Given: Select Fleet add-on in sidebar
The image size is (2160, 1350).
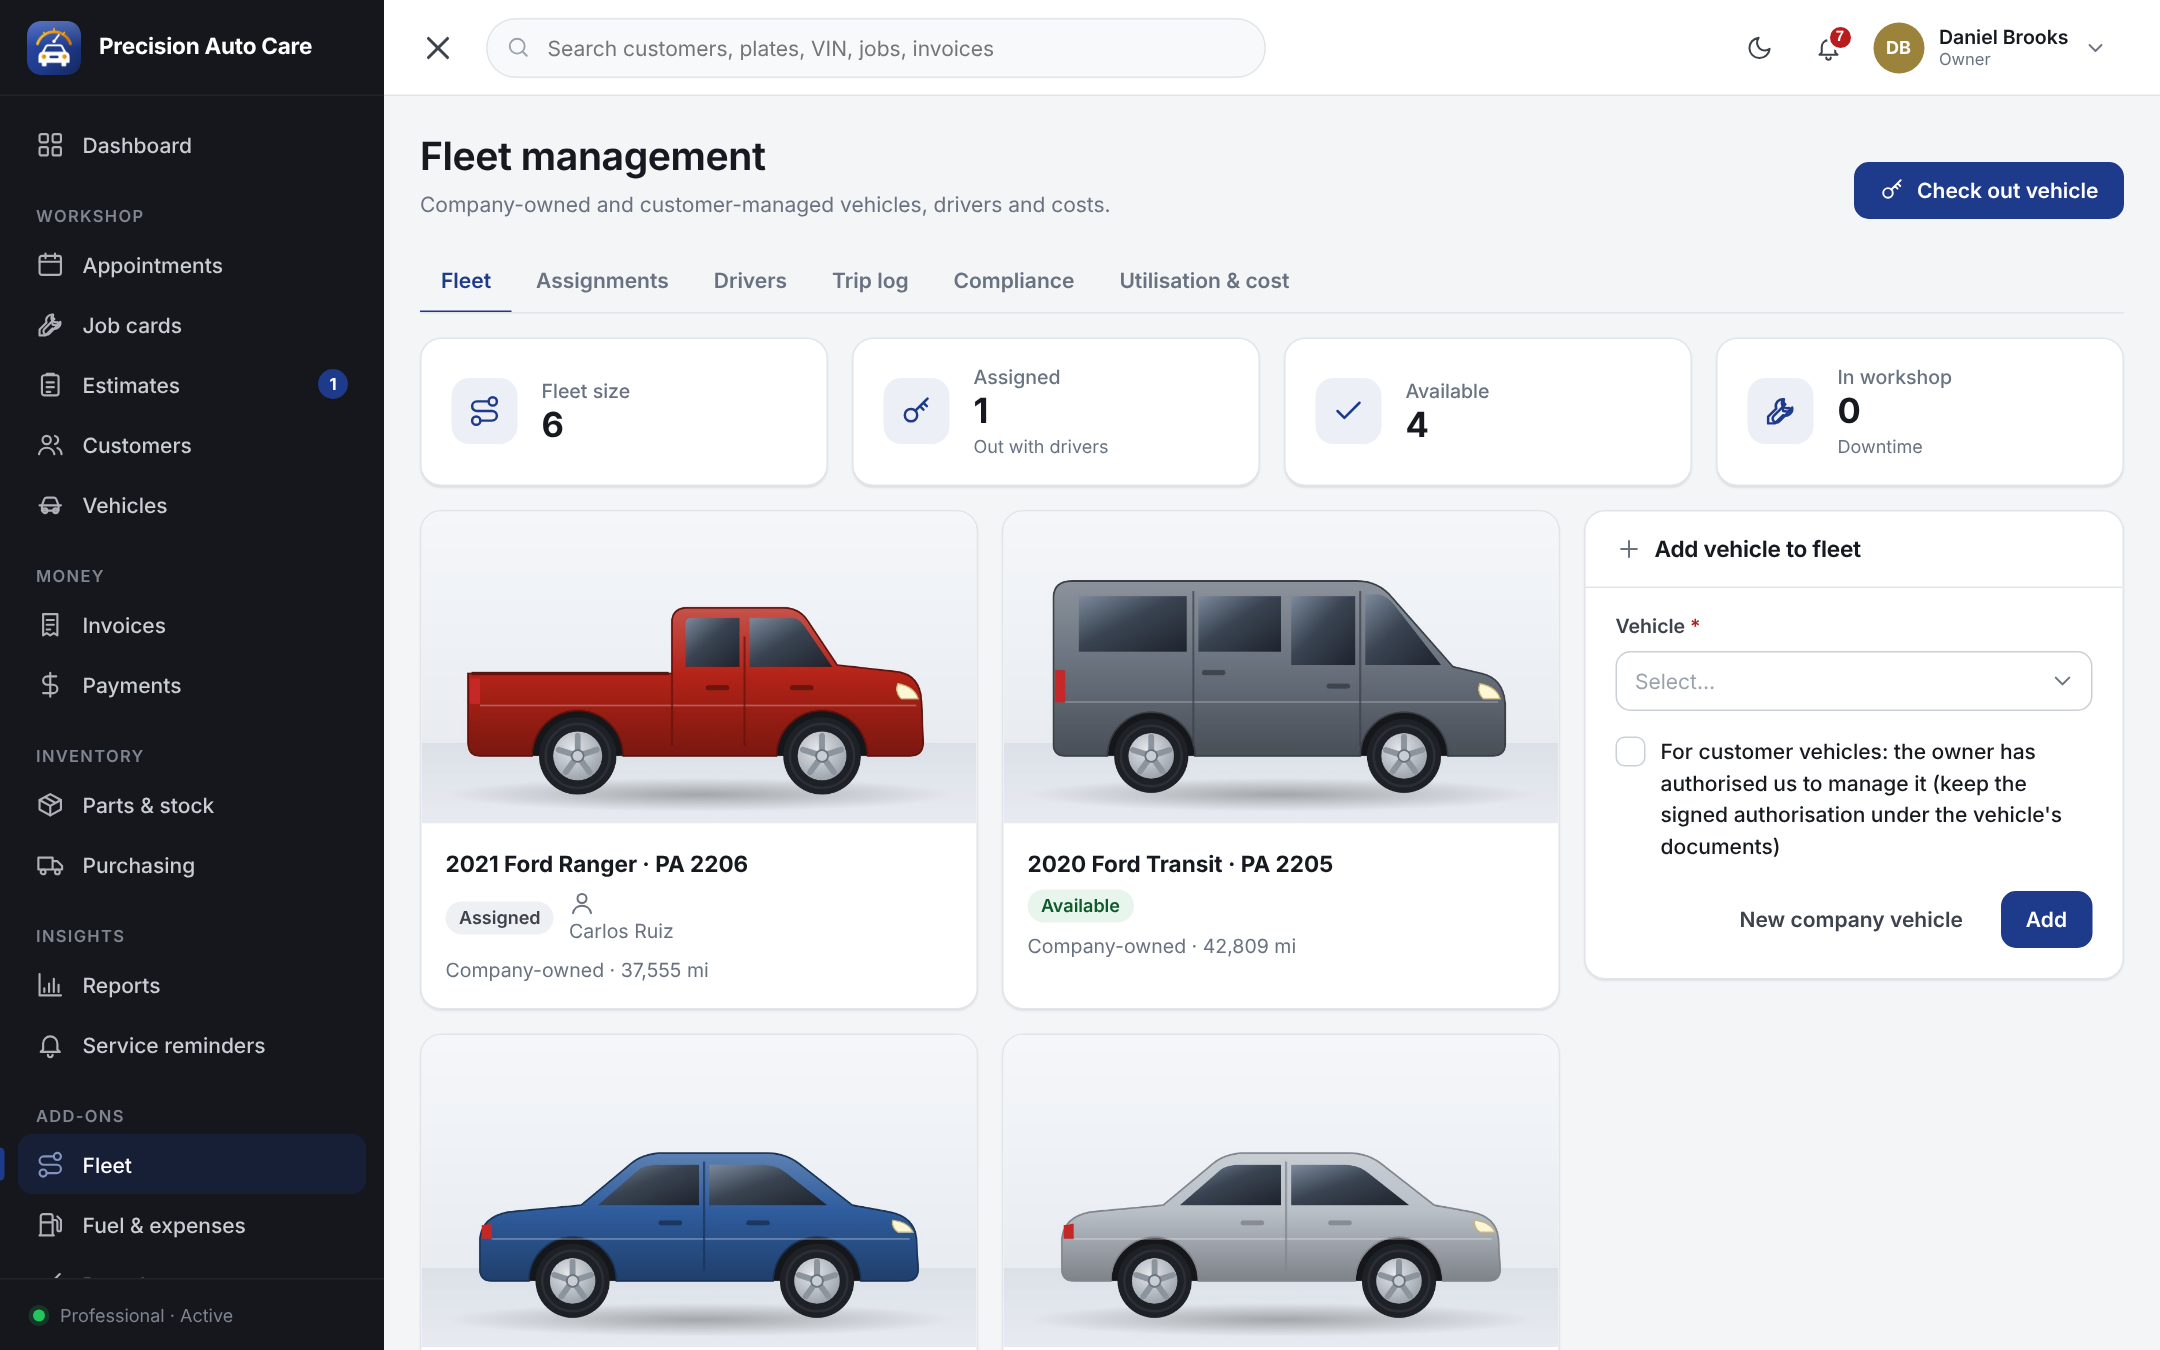Looking at the screenshot, I should click(192, 1165).
